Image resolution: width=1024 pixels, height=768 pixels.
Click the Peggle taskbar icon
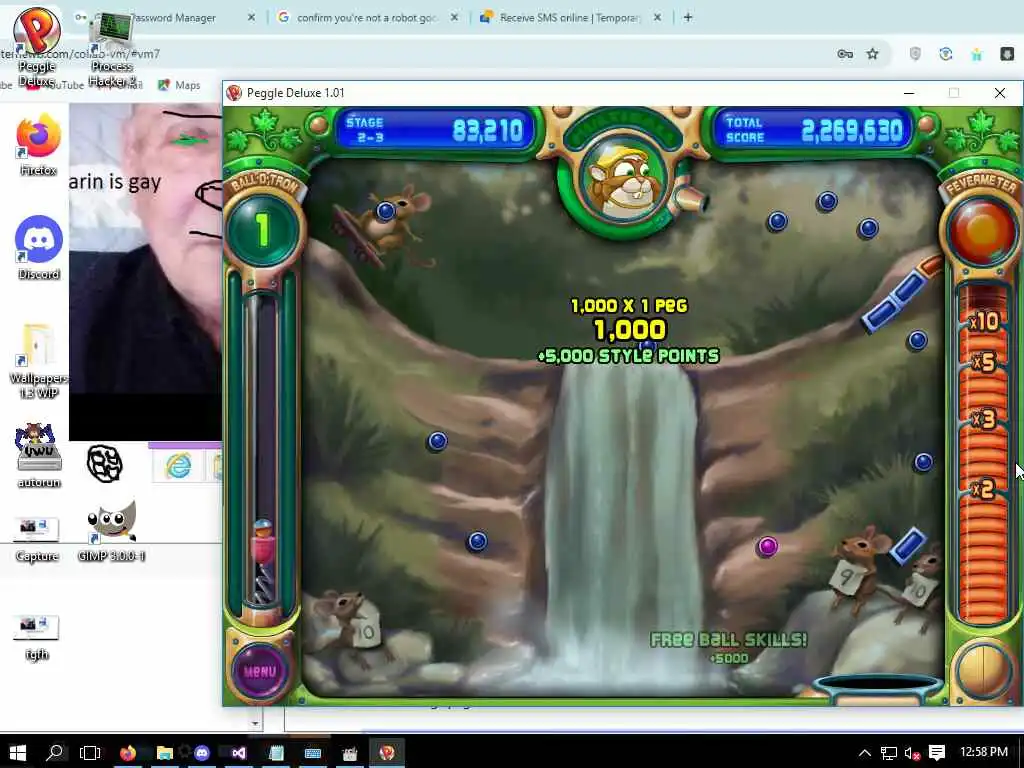(387, 753)
